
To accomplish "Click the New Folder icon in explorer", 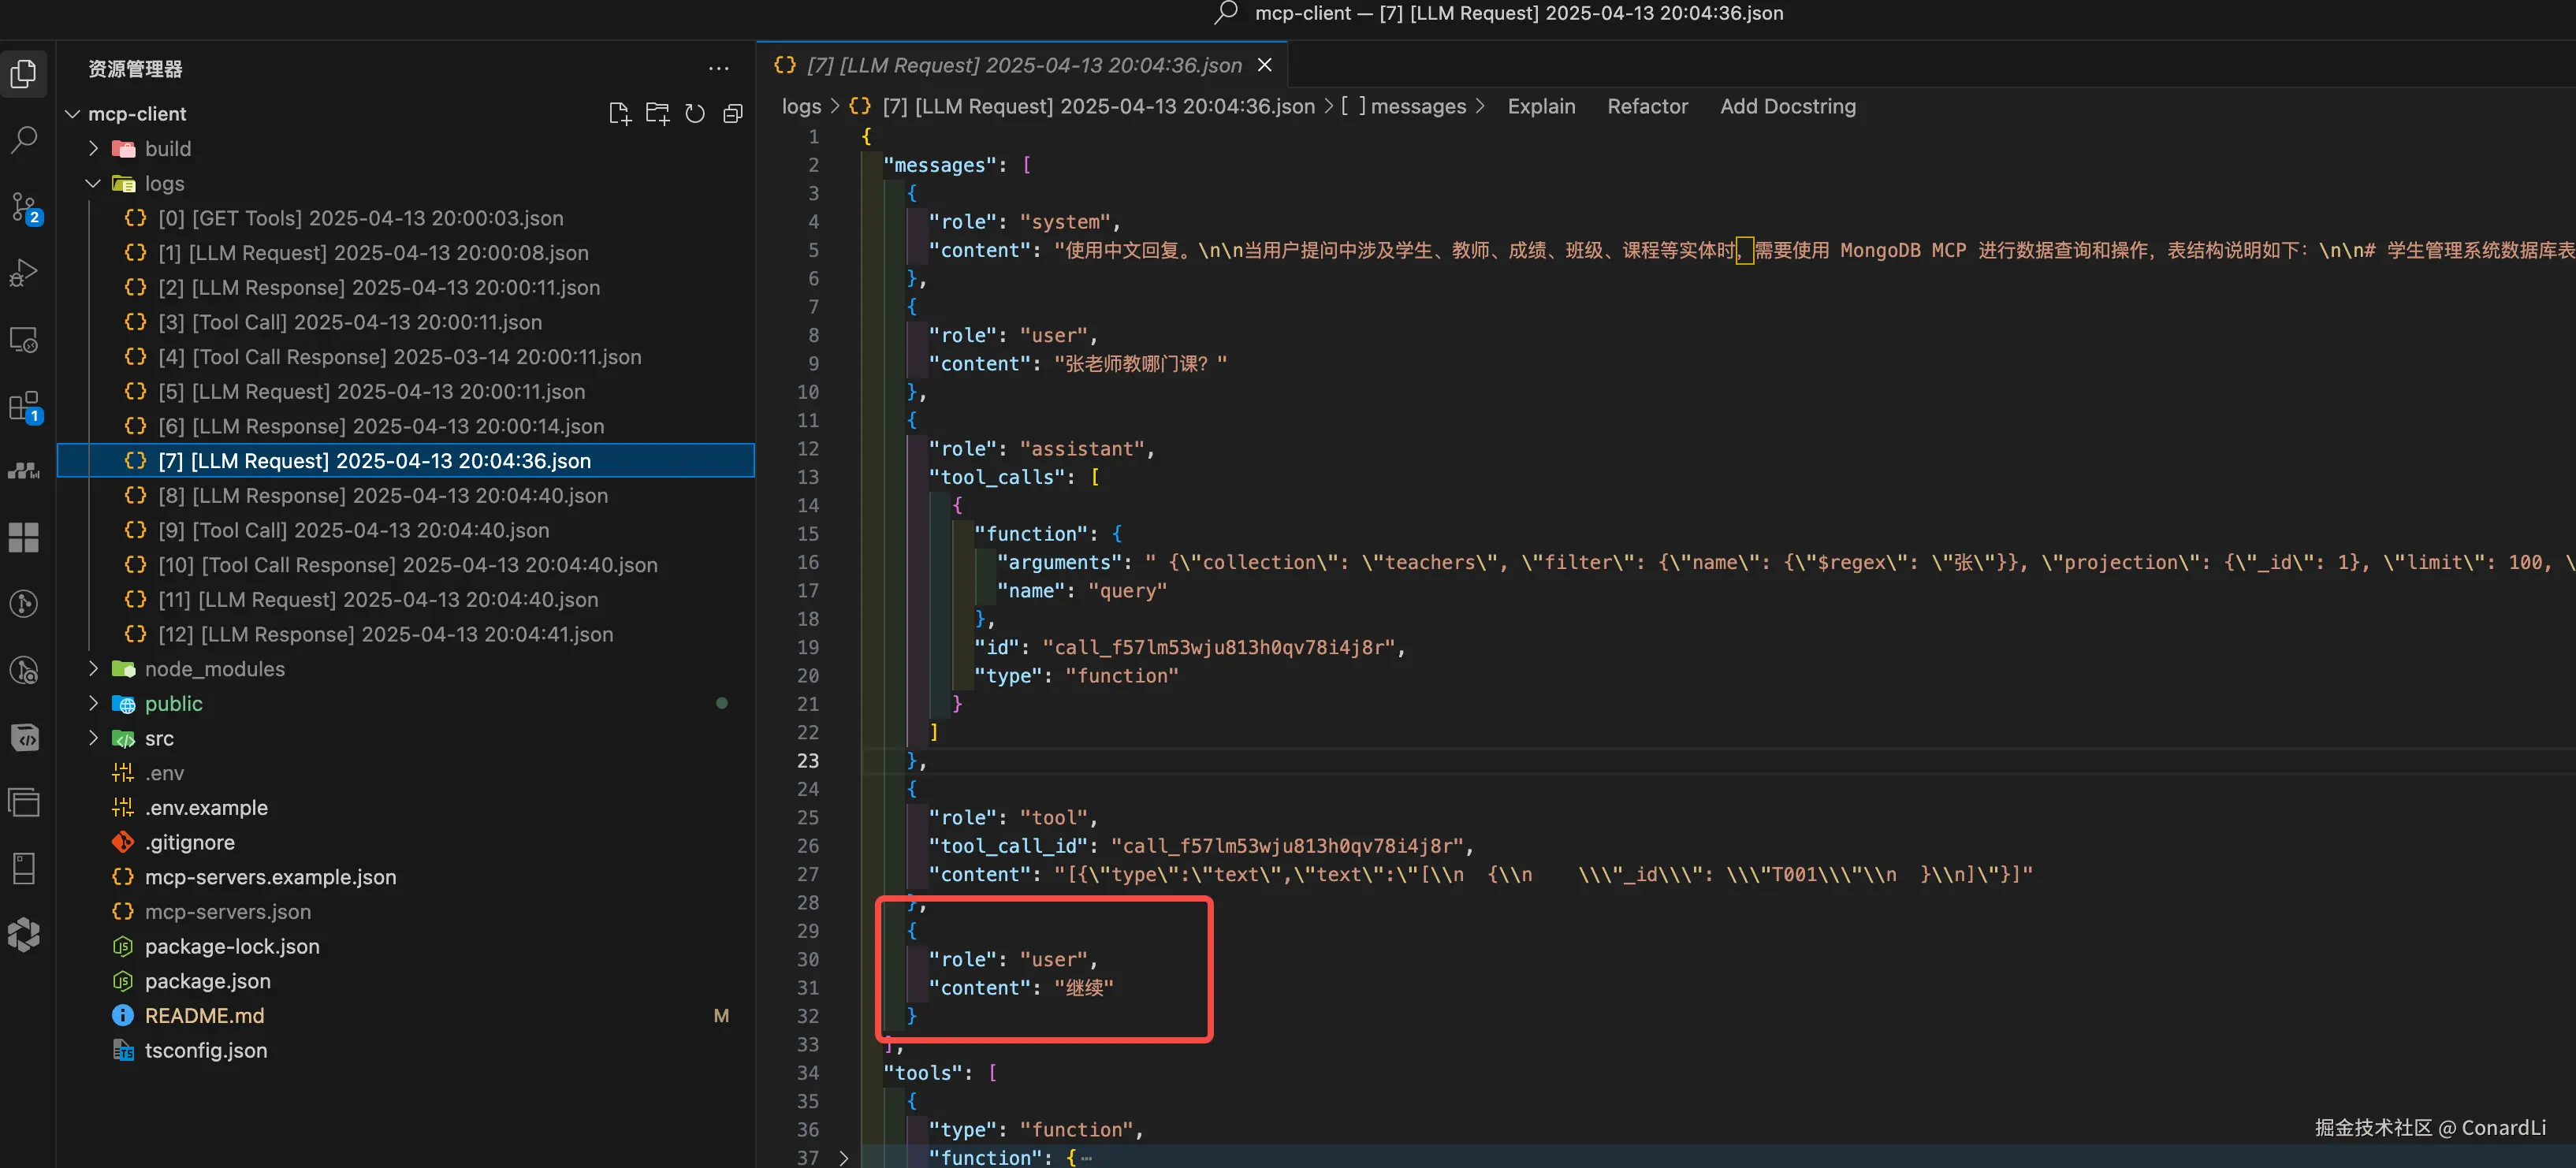I will pyautogui.click(x=657, y=114).
